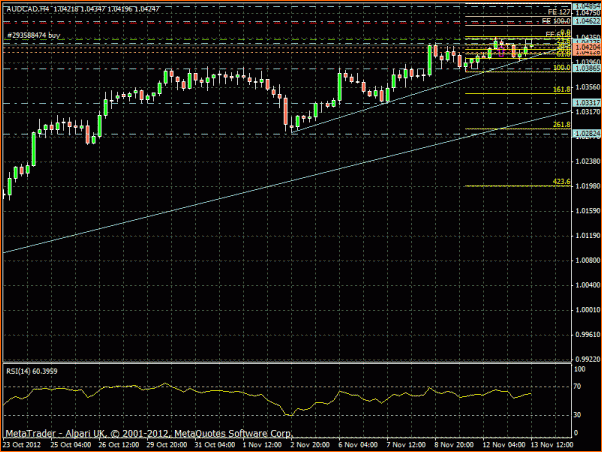This screenshot has height=452, width=602.
Task: Click the RSI scale value 100
Action: [x=579, y=369]
